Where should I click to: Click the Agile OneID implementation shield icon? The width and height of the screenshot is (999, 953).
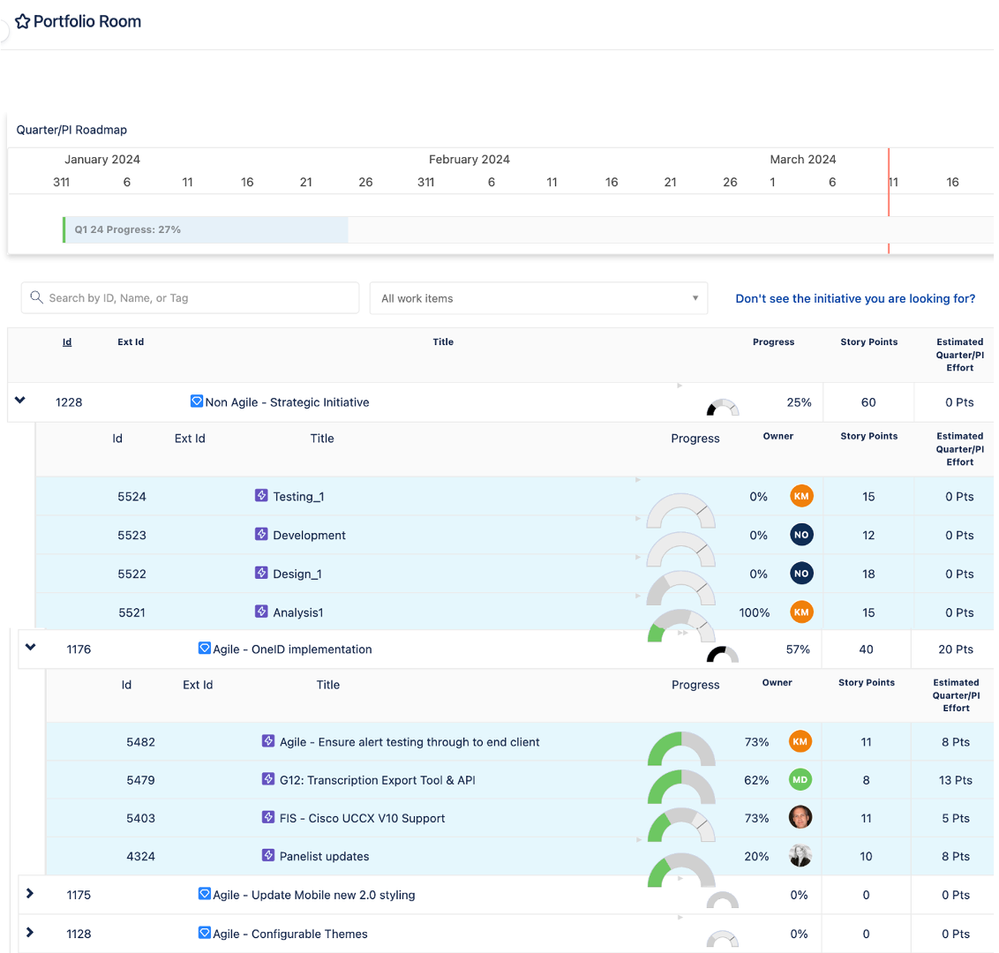(x=204, y=649)
